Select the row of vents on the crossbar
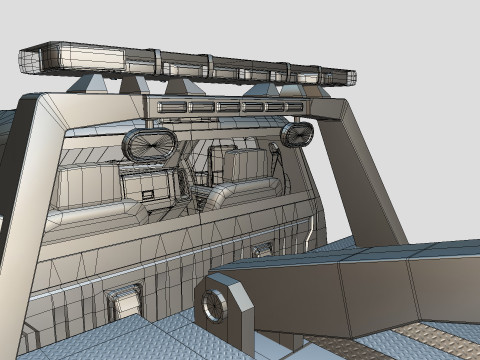The height and width of the screenshot is (360, 480). 230,107
